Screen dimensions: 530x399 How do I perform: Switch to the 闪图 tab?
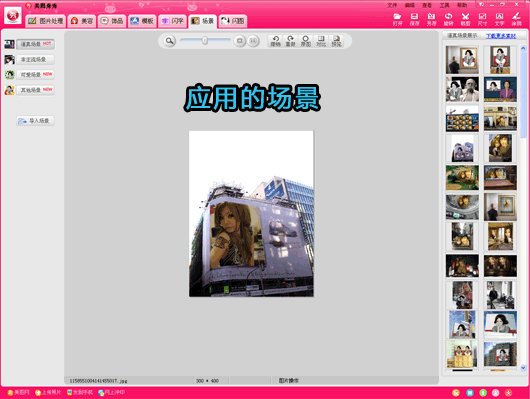pyautogui.click(x=233, y=21)
